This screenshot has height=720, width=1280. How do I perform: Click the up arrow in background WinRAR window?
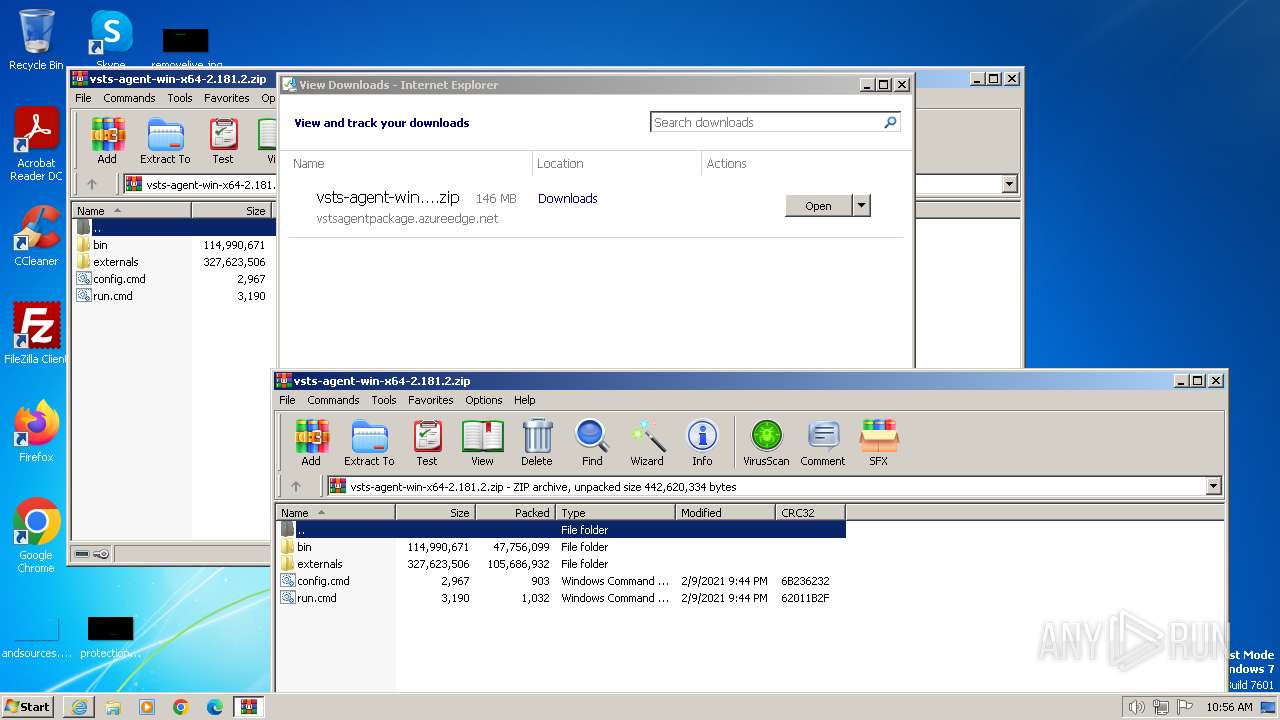92,184
